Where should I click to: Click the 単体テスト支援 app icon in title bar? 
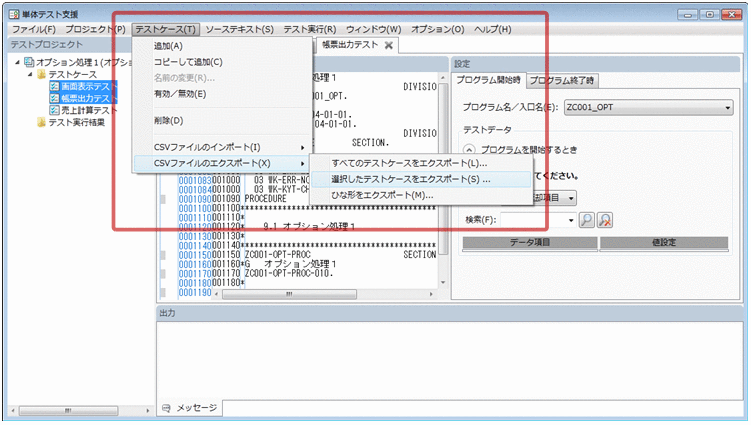[x=14, y=14]
